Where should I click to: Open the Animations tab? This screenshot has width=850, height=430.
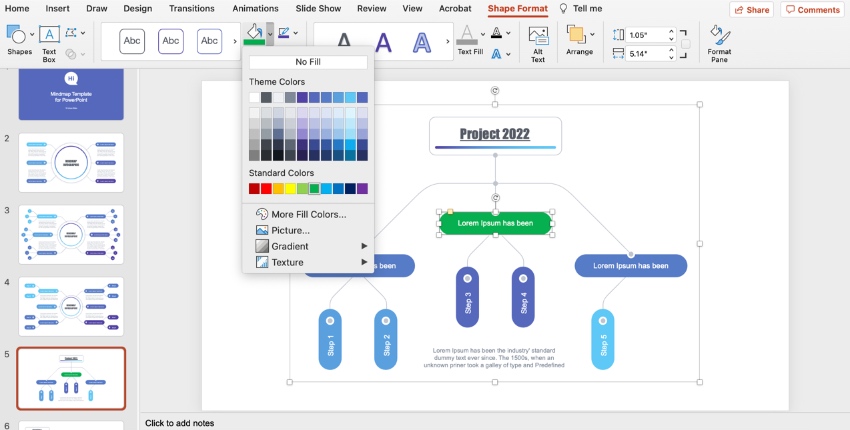255,8
